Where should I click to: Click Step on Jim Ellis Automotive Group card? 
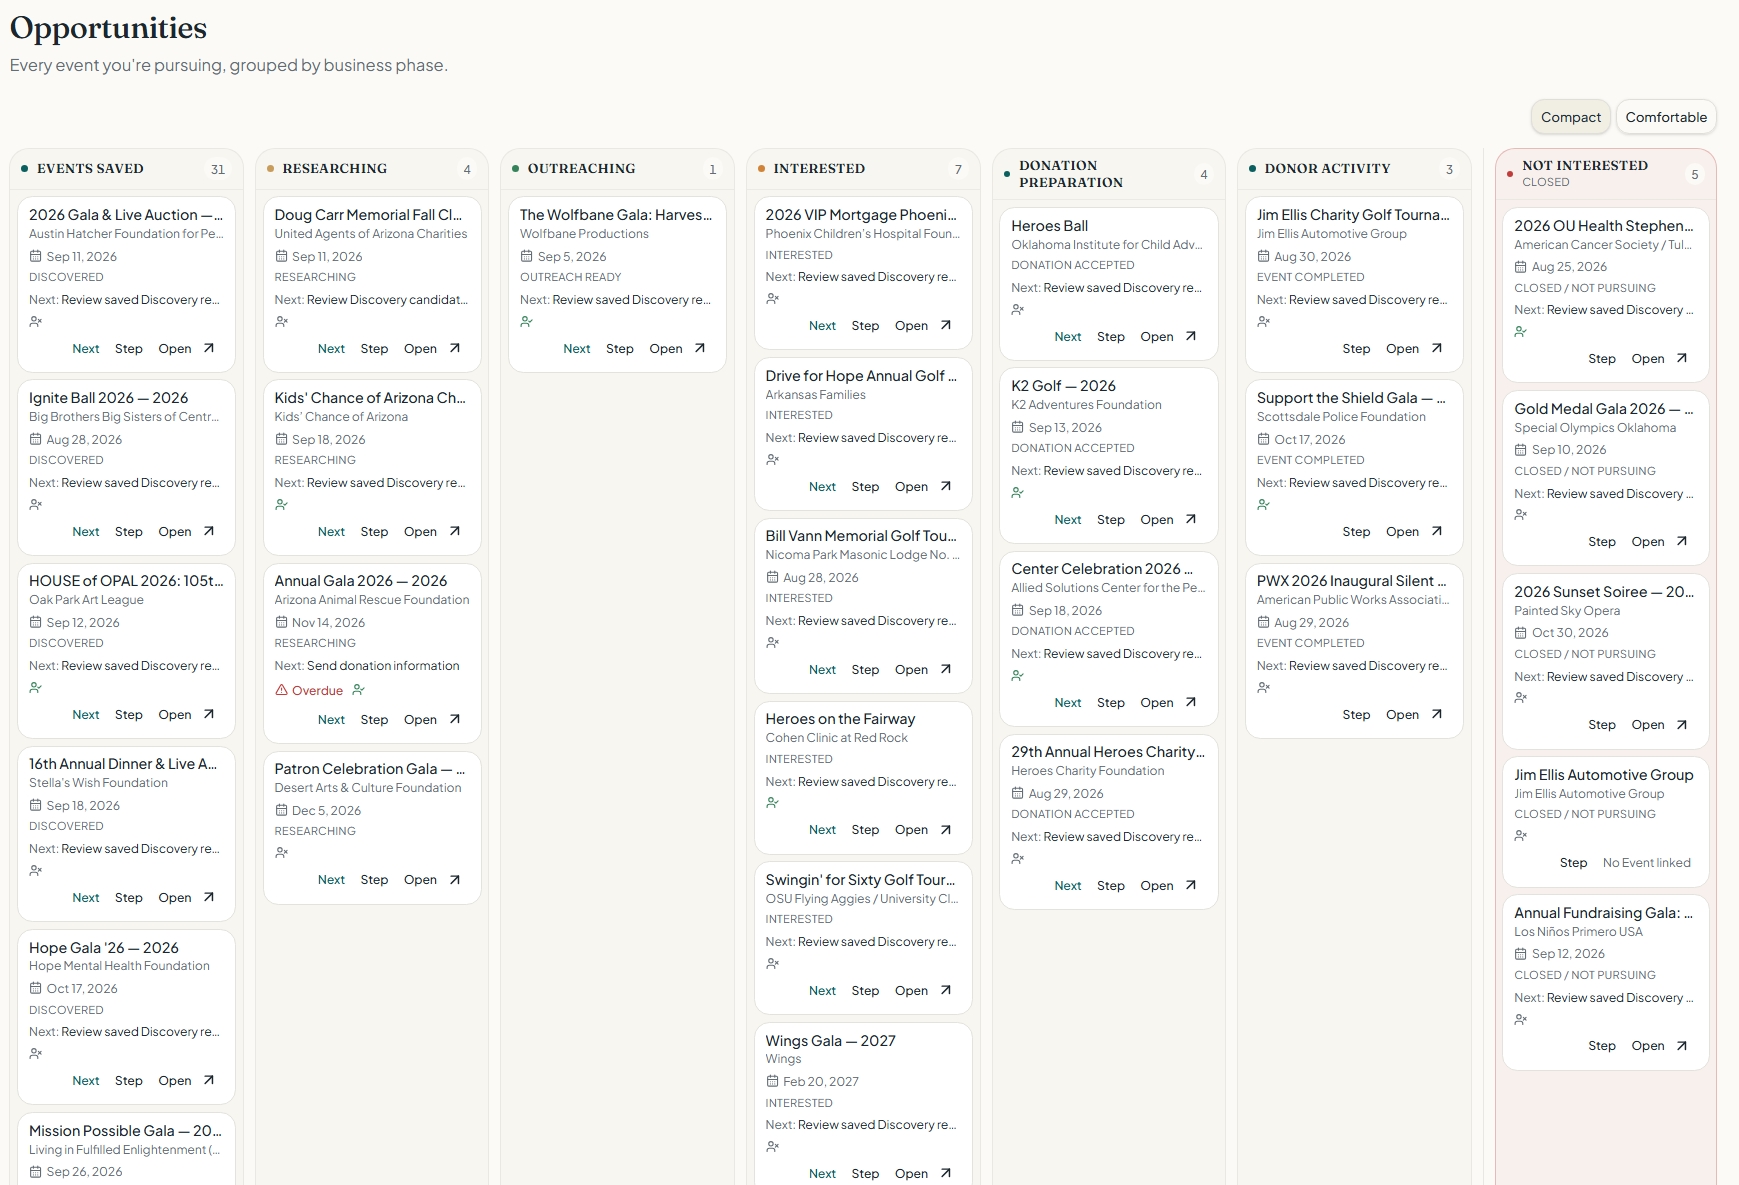click(1573, 863)
